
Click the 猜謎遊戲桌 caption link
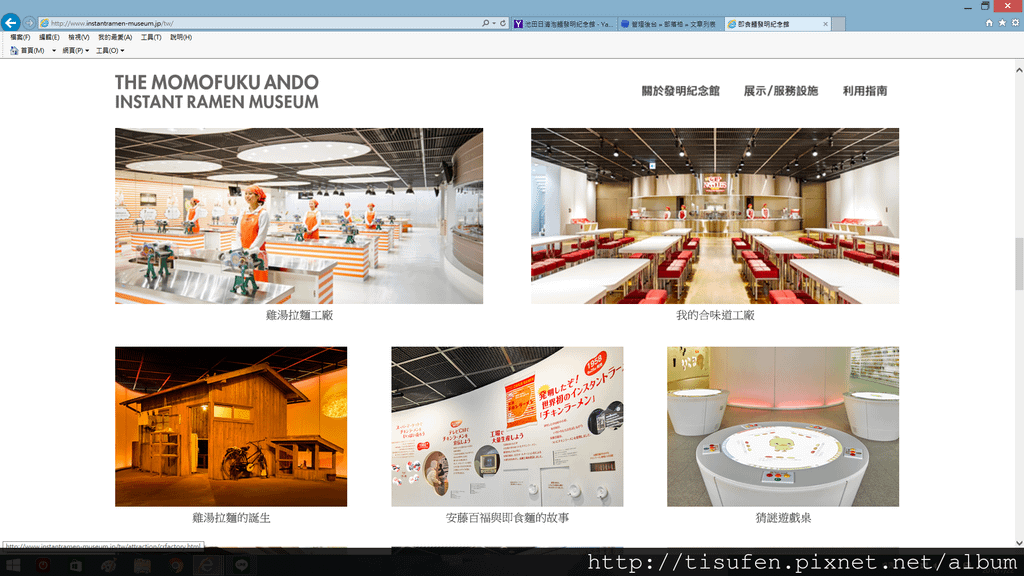[783, 518]
